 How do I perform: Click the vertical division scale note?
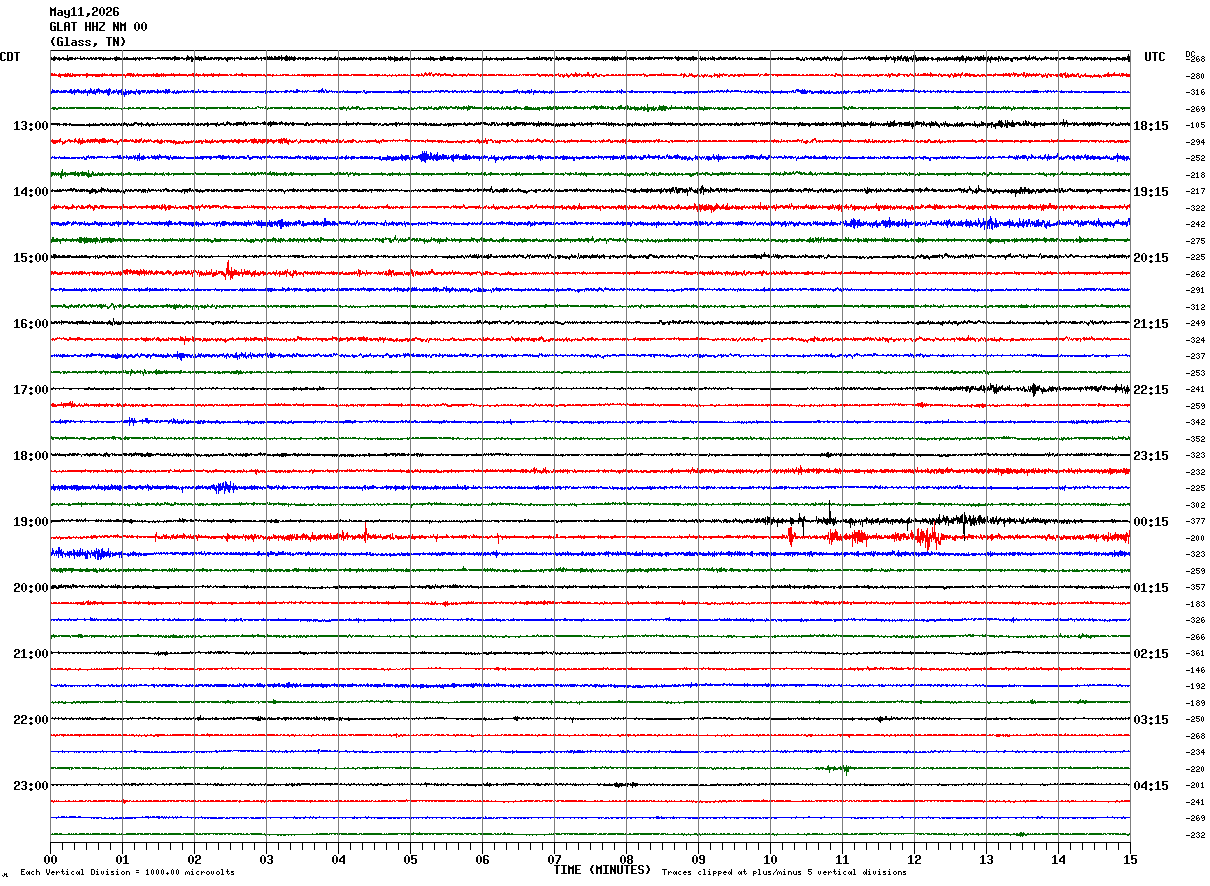(127, 872)
